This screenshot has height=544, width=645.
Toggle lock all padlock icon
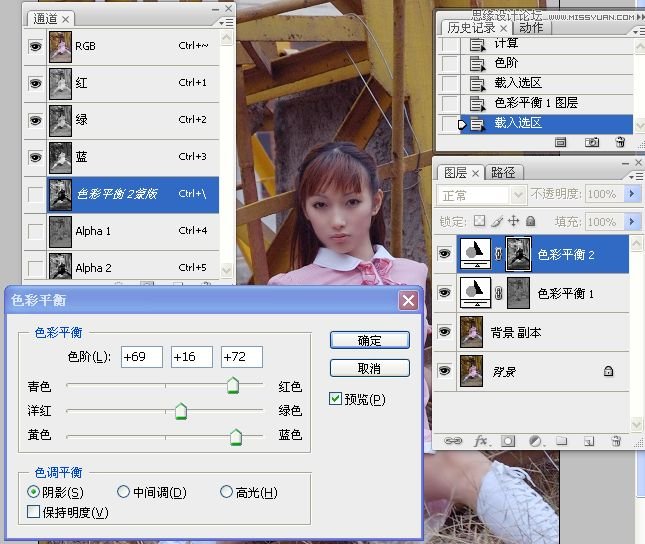pos(531,221)
